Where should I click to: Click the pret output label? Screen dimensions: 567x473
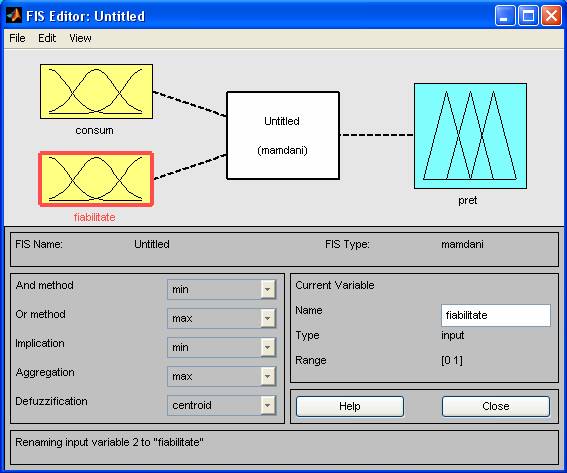[x=468, y=200]
